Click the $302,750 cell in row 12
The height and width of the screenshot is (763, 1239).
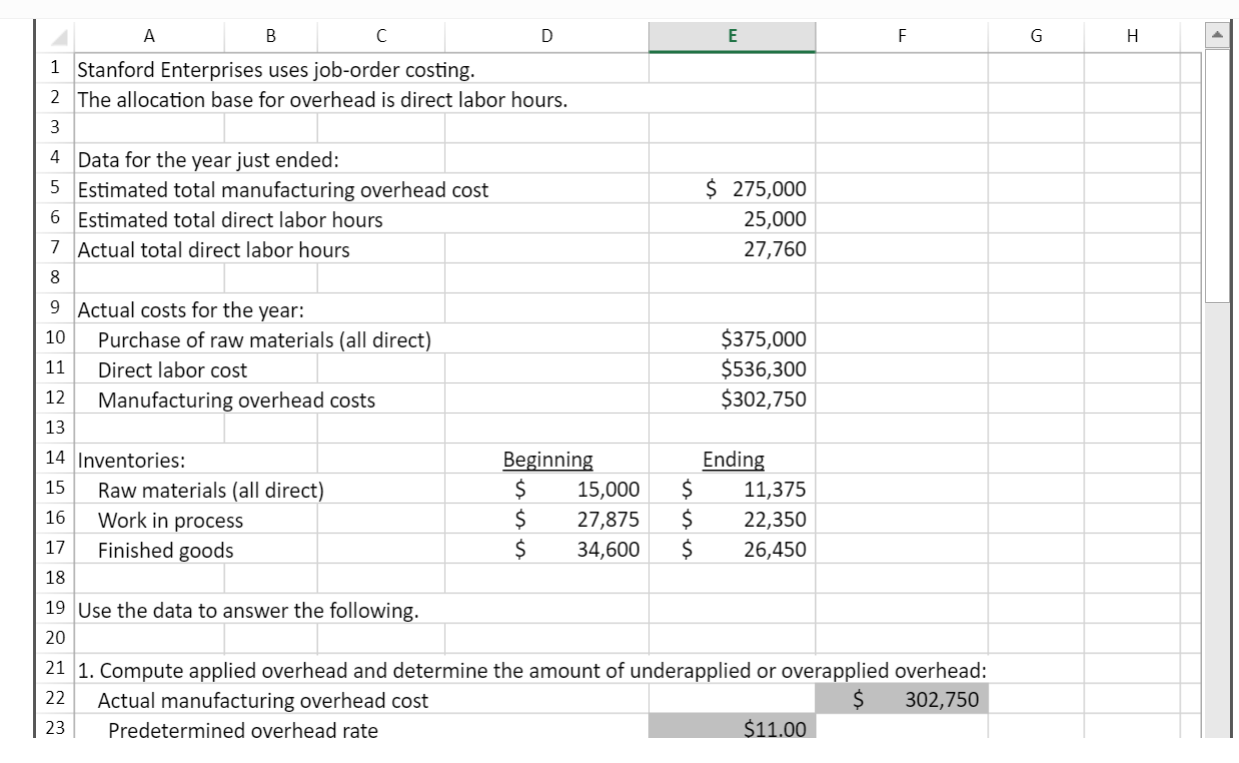[x=732, y=400]
